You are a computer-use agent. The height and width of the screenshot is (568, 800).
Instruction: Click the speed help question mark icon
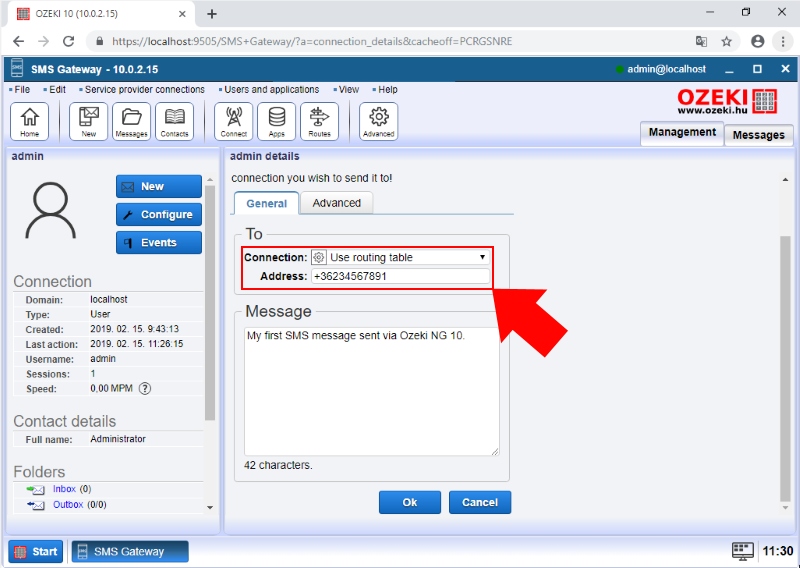(x=145, y=389)
